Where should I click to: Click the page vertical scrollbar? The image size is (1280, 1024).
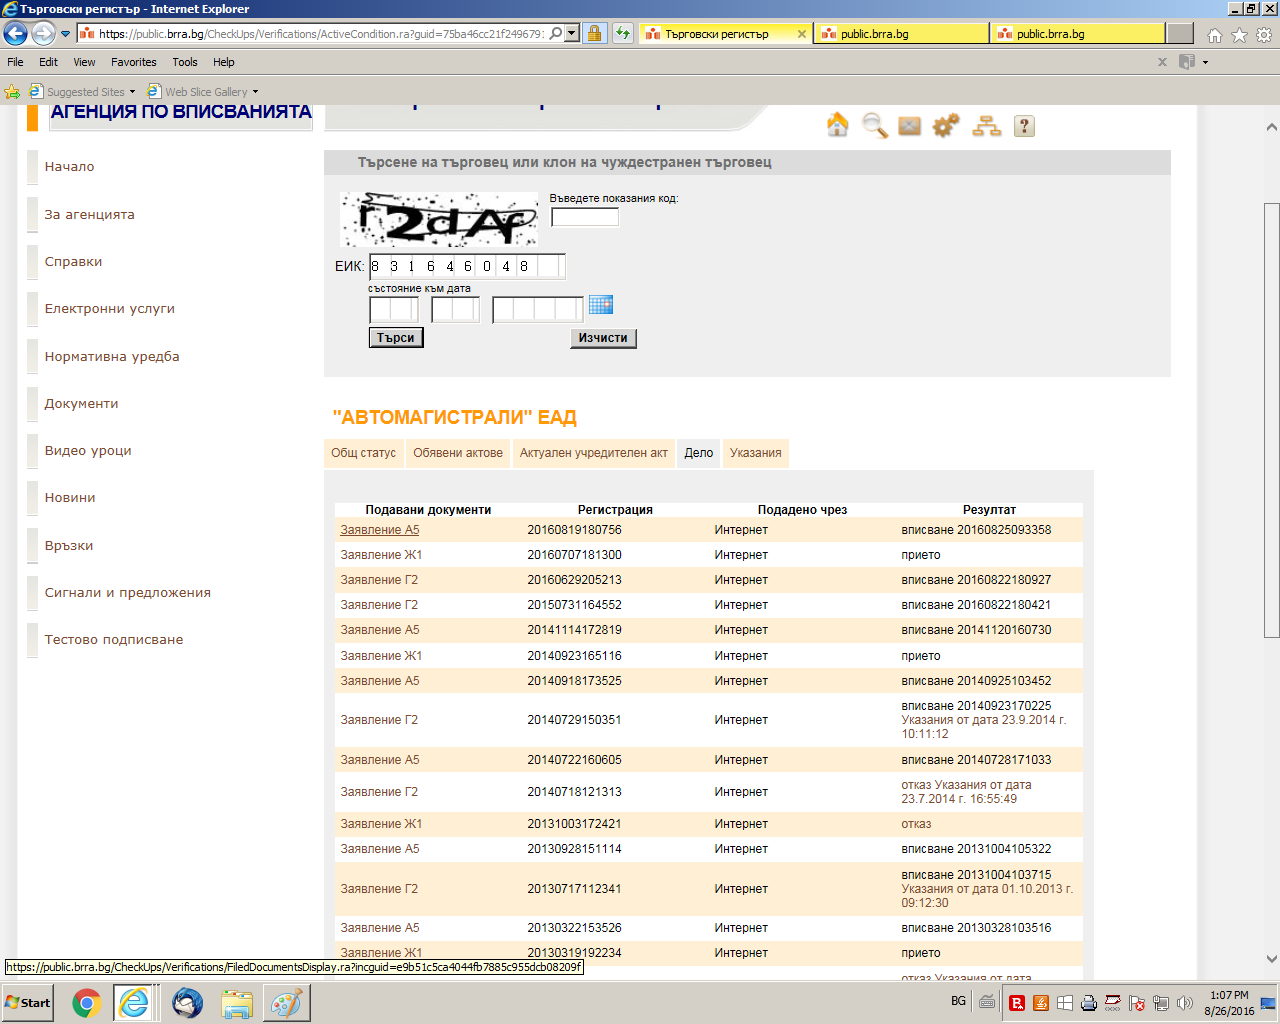1271,420
